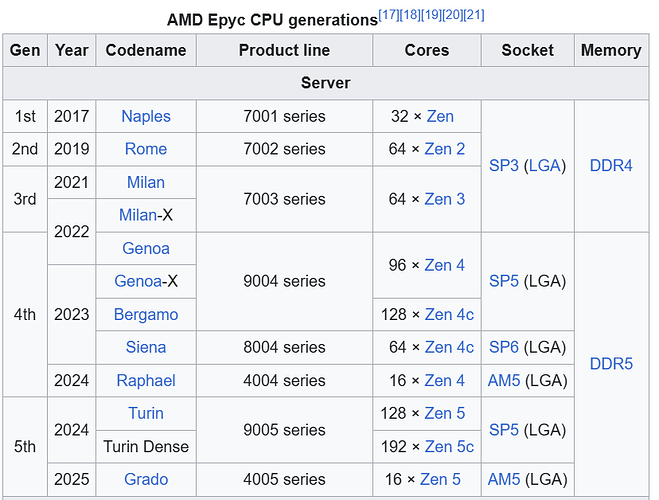Open citation reference [20]
The height and width of the screenshot is (500, 659).
(x=453, y=15)
